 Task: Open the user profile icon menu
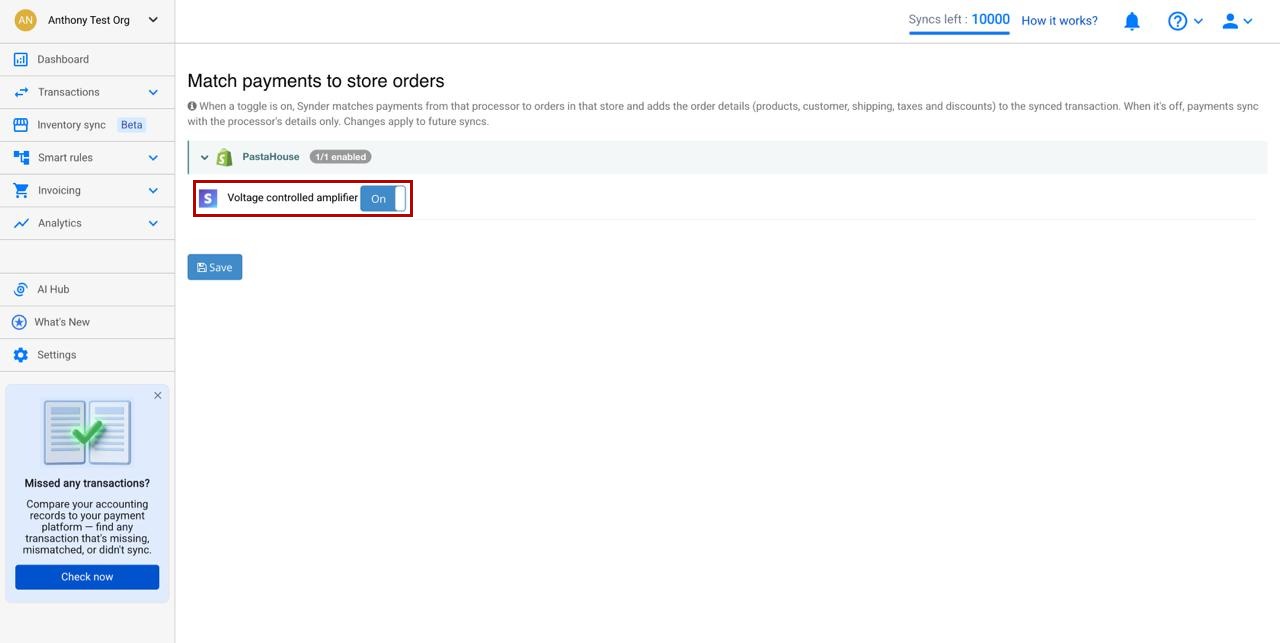(x=1230, y=21)
